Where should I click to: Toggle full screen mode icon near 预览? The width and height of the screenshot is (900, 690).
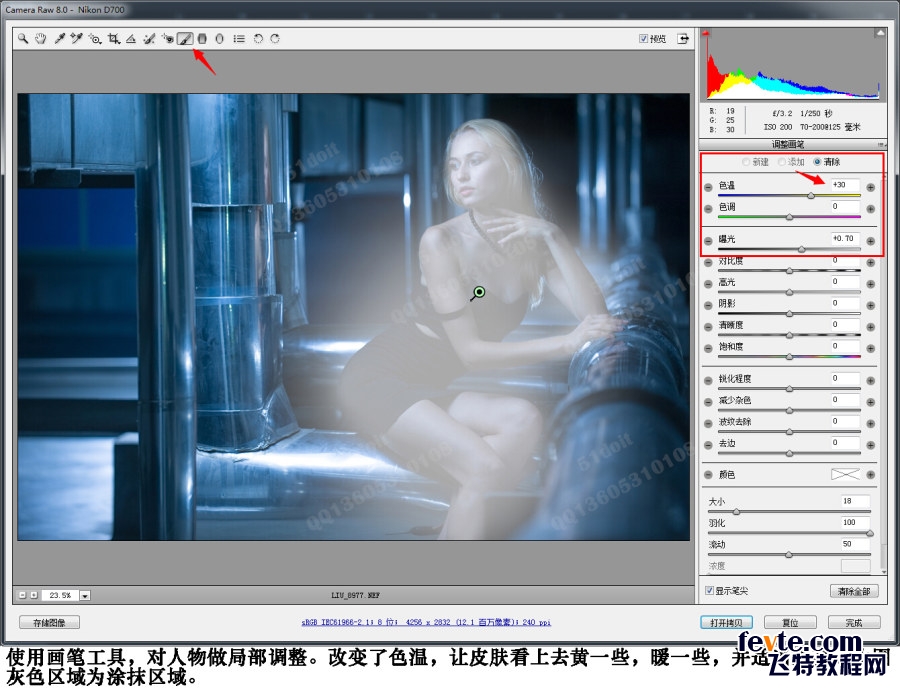pos(682,38)
